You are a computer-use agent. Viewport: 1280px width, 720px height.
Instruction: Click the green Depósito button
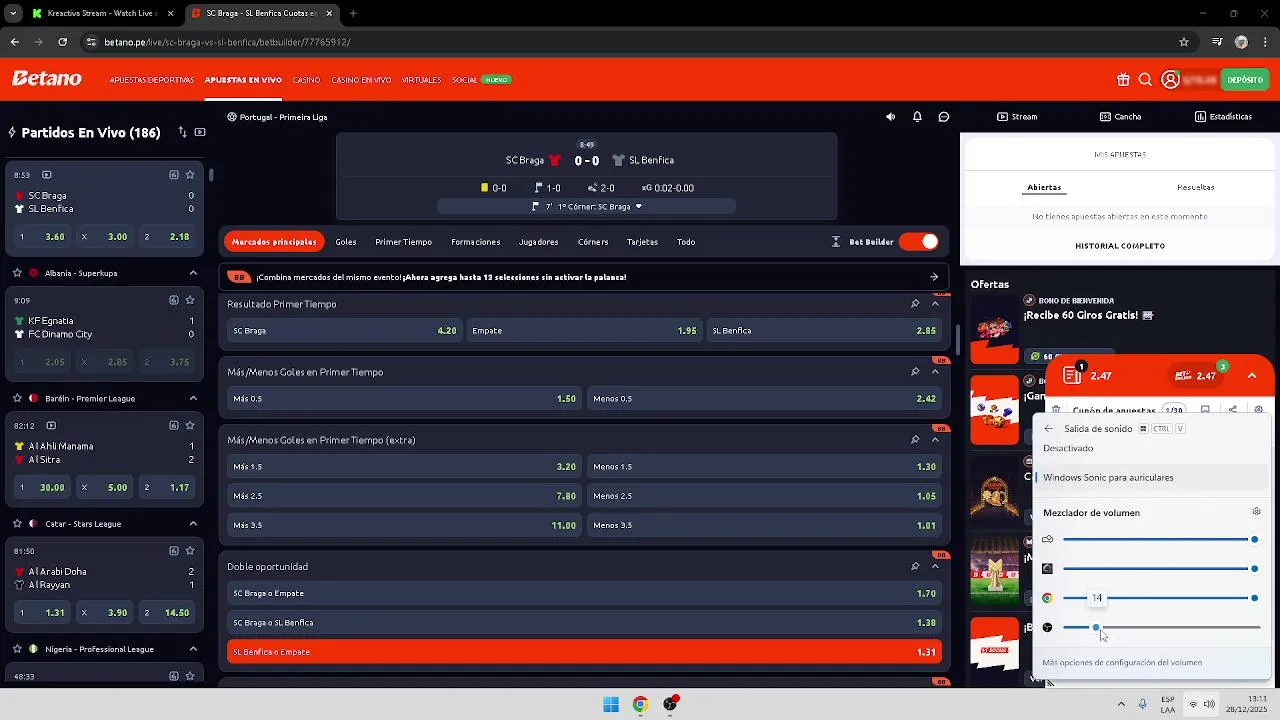click(1245, 80)
